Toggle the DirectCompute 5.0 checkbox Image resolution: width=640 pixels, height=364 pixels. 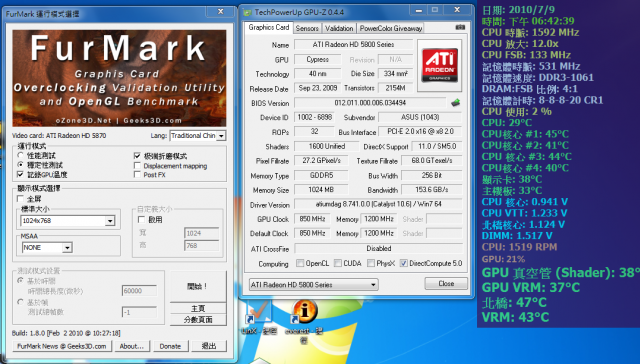404,263
